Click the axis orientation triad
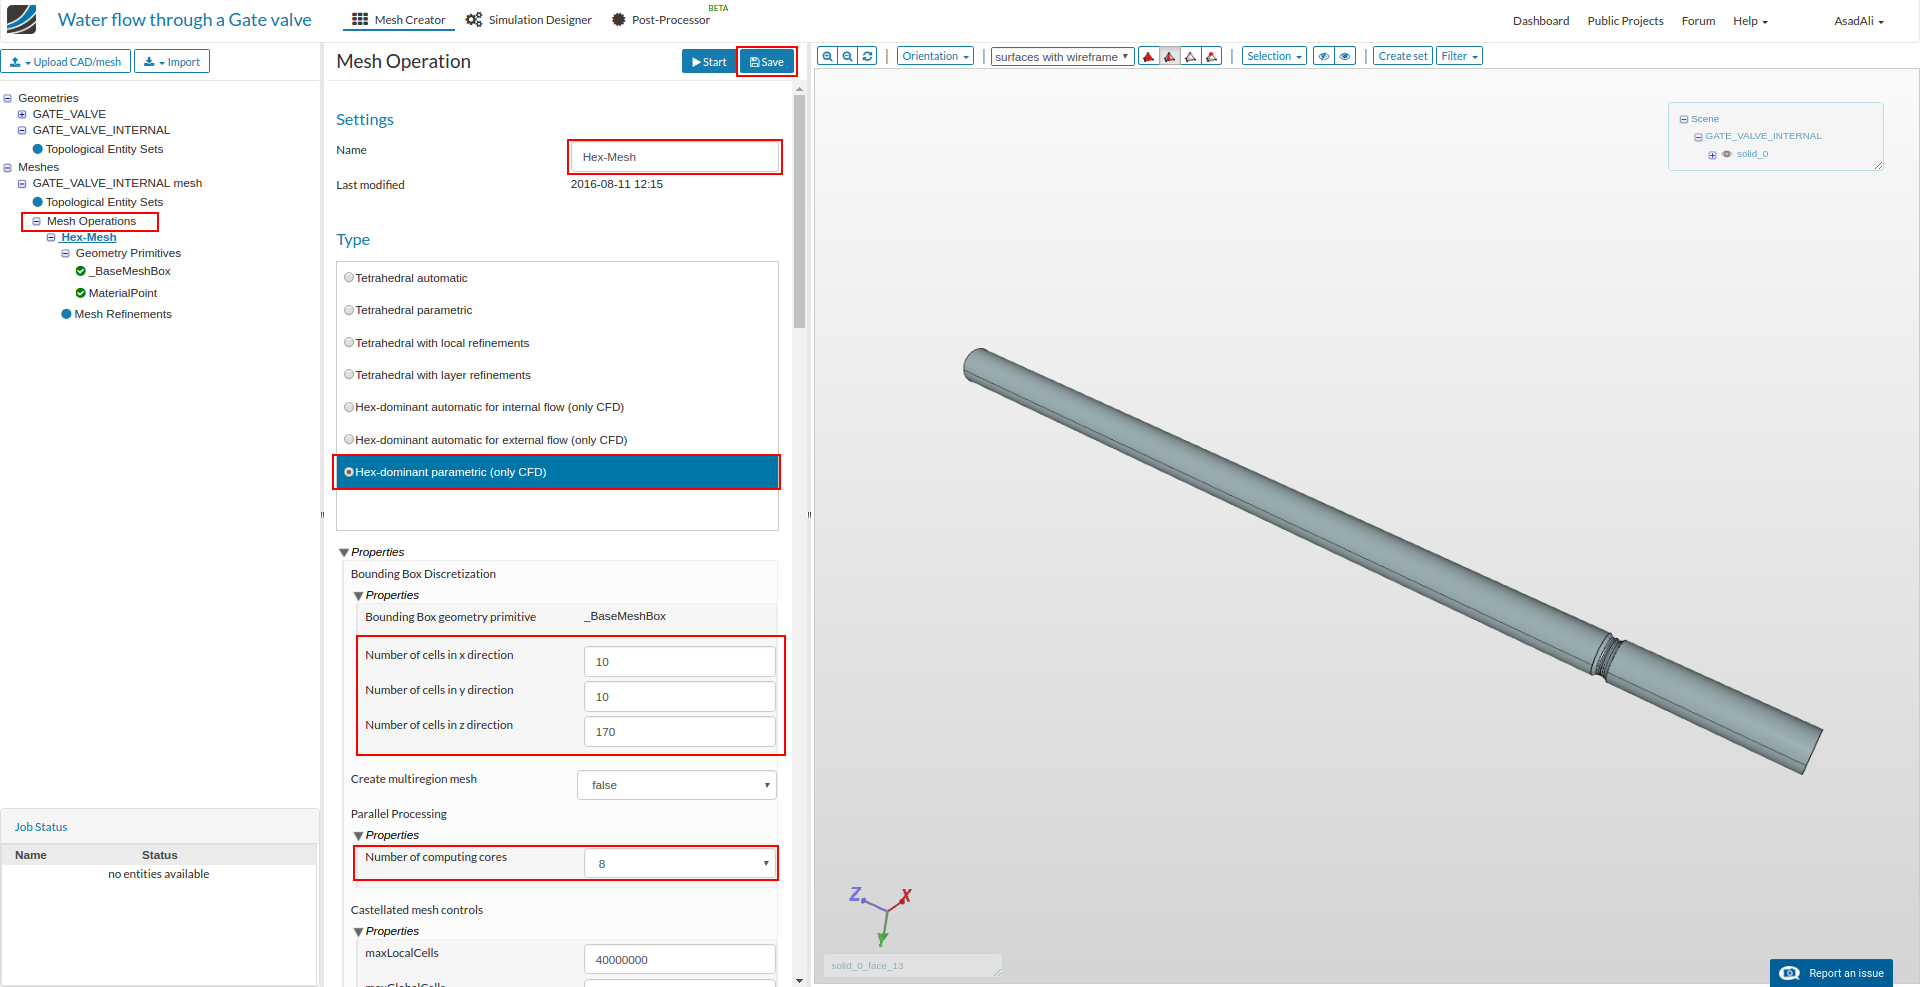The width and height of the screenshot is (1920, 987). point(881,915)
